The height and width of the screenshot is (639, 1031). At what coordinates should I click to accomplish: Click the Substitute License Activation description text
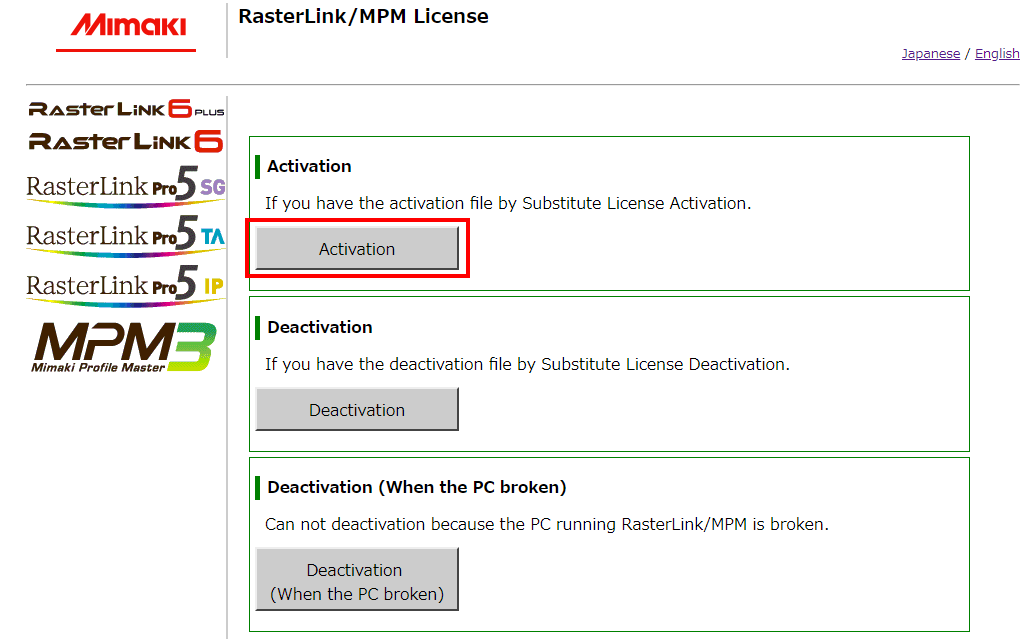coord(490,203)
